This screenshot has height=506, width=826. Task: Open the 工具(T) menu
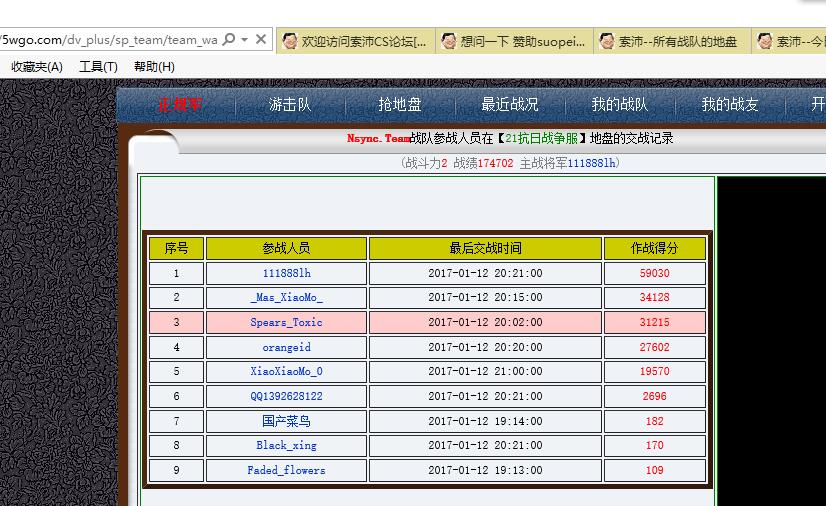tap(98, 67)
